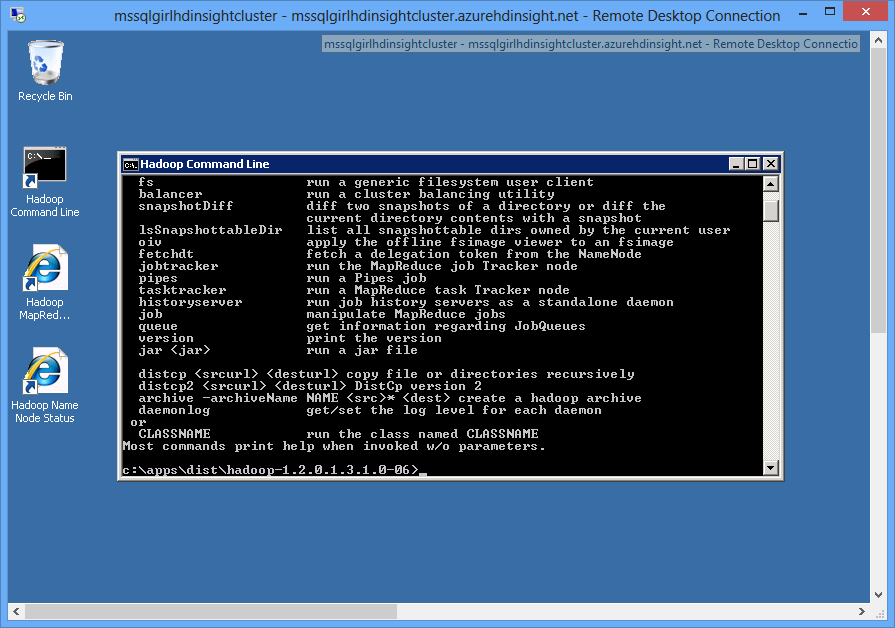Minimize the Hadoop Command Line window

click(x=736, y=164)
